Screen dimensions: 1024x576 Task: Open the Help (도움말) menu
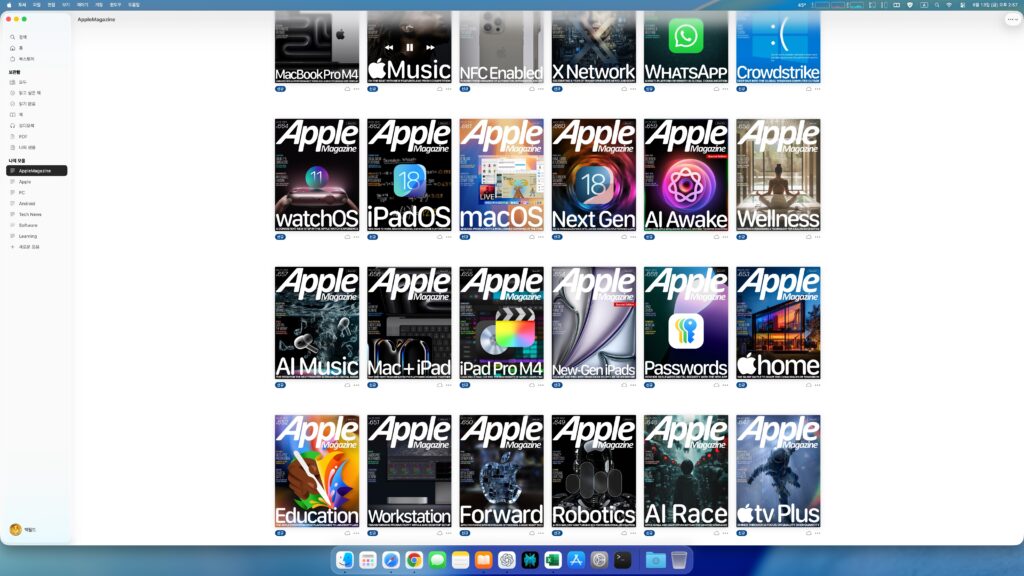pyautogui.click(x=134, y=5)
